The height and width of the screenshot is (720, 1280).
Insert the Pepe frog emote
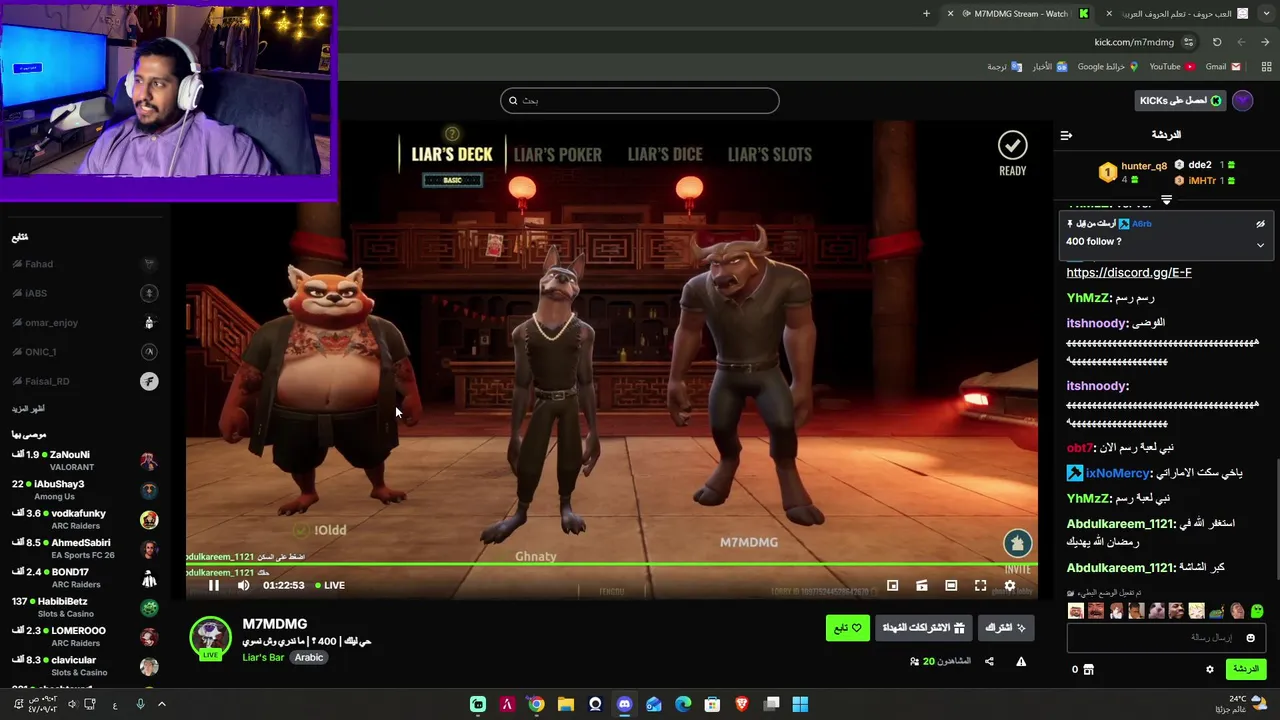click(x=1217, y=611)
